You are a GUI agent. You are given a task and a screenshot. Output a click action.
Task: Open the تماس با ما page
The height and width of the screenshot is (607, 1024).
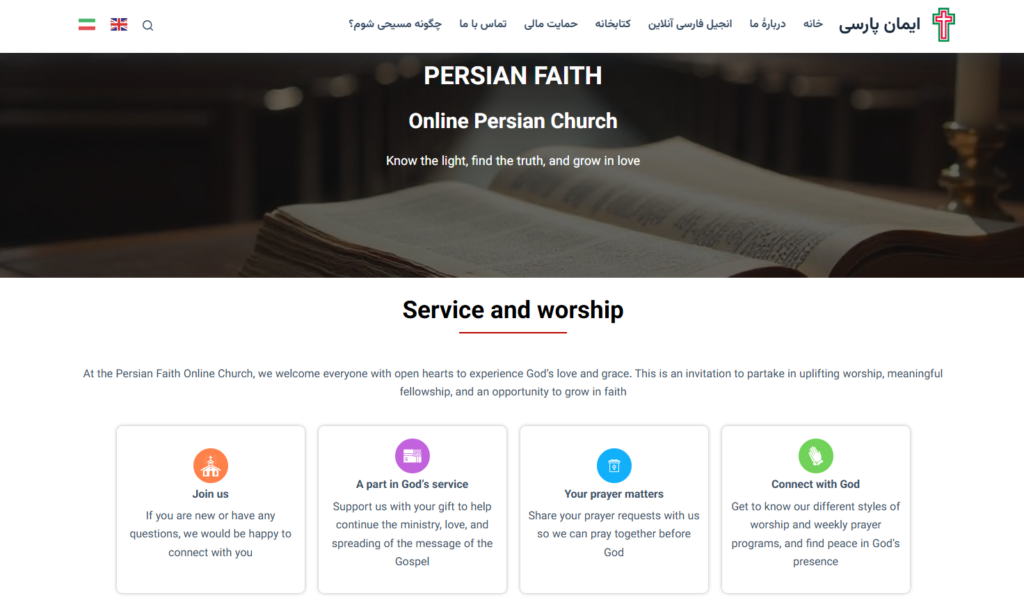tap(483, 24)
